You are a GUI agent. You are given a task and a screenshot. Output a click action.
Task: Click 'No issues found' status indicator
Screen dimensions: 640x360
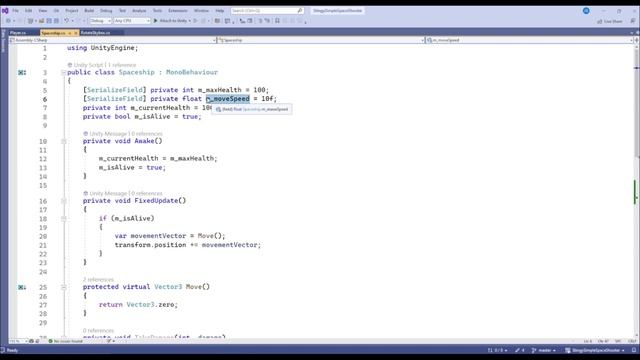point(66,341)
